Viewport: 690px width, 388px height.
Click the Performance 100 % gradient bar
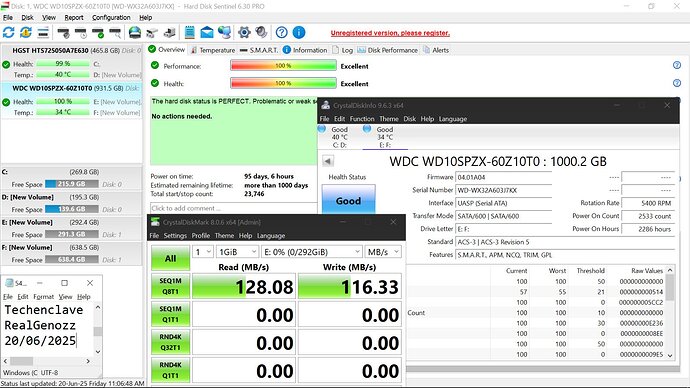click(283, 66)
